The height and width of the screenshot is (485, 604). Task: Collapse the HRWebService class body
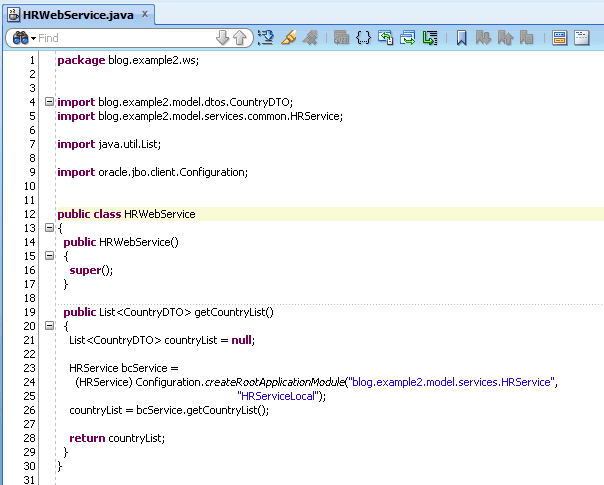coord(49,228)
